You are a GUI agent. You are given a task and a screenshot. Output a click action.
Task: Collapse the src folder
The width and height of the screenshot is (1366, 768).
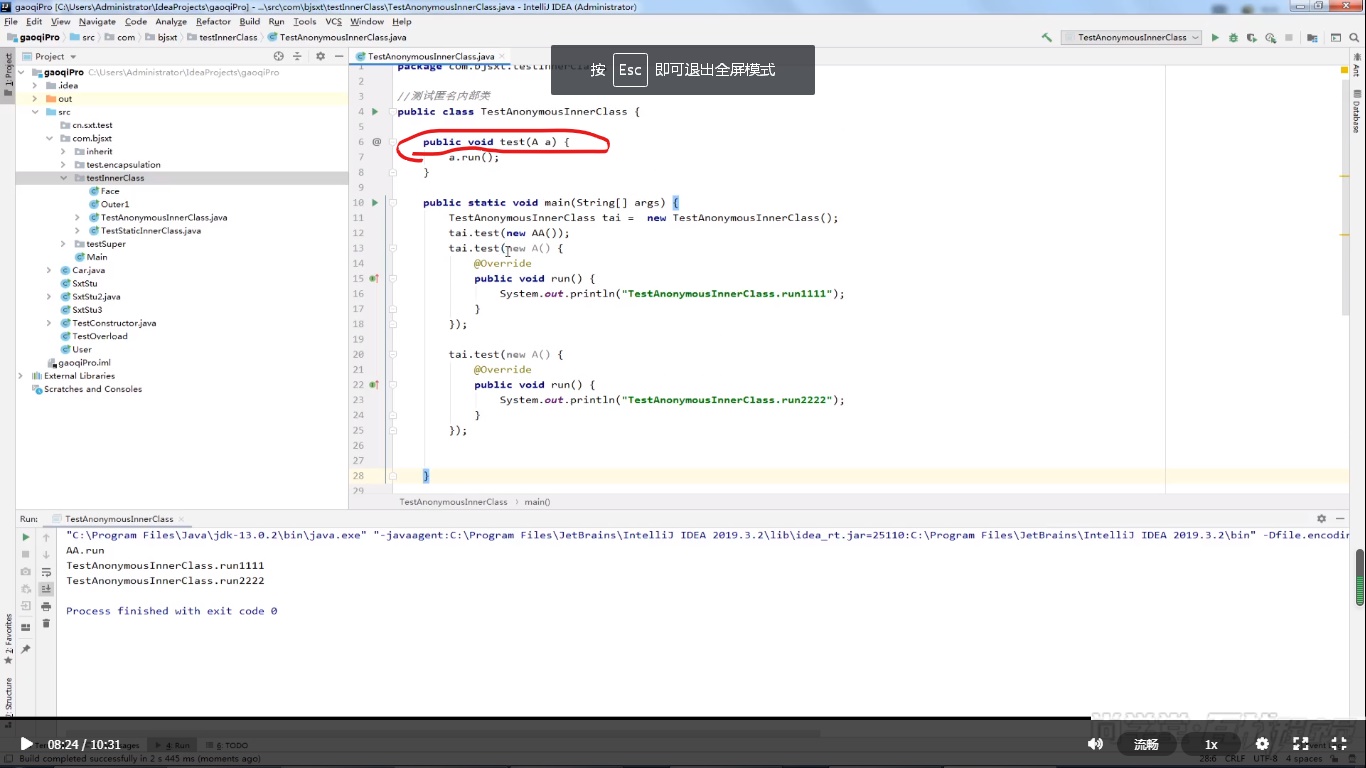coord(36,112)
